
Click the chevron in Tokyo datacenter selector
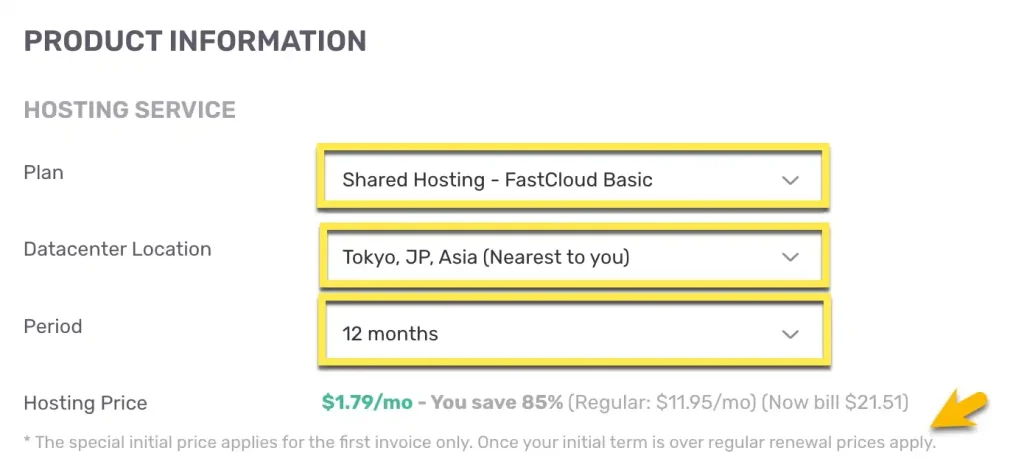pos(790,257)
